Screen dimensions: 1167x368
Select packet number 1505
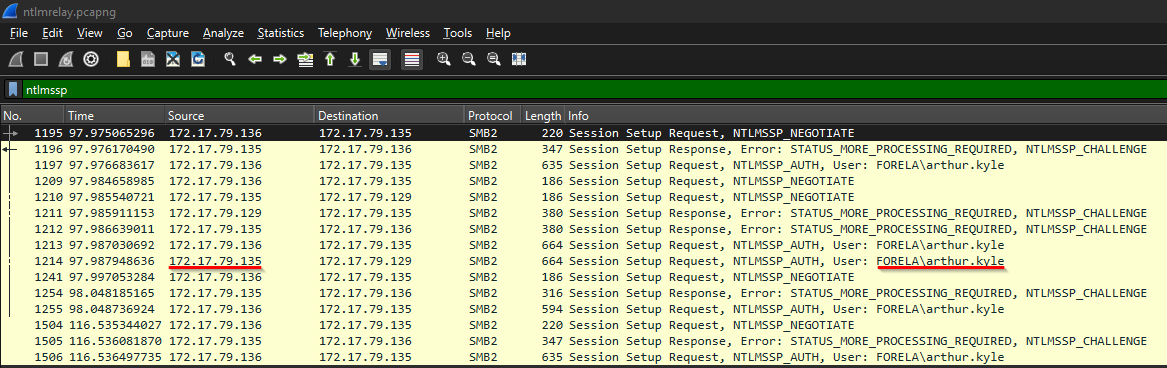[x=584, y=341]
